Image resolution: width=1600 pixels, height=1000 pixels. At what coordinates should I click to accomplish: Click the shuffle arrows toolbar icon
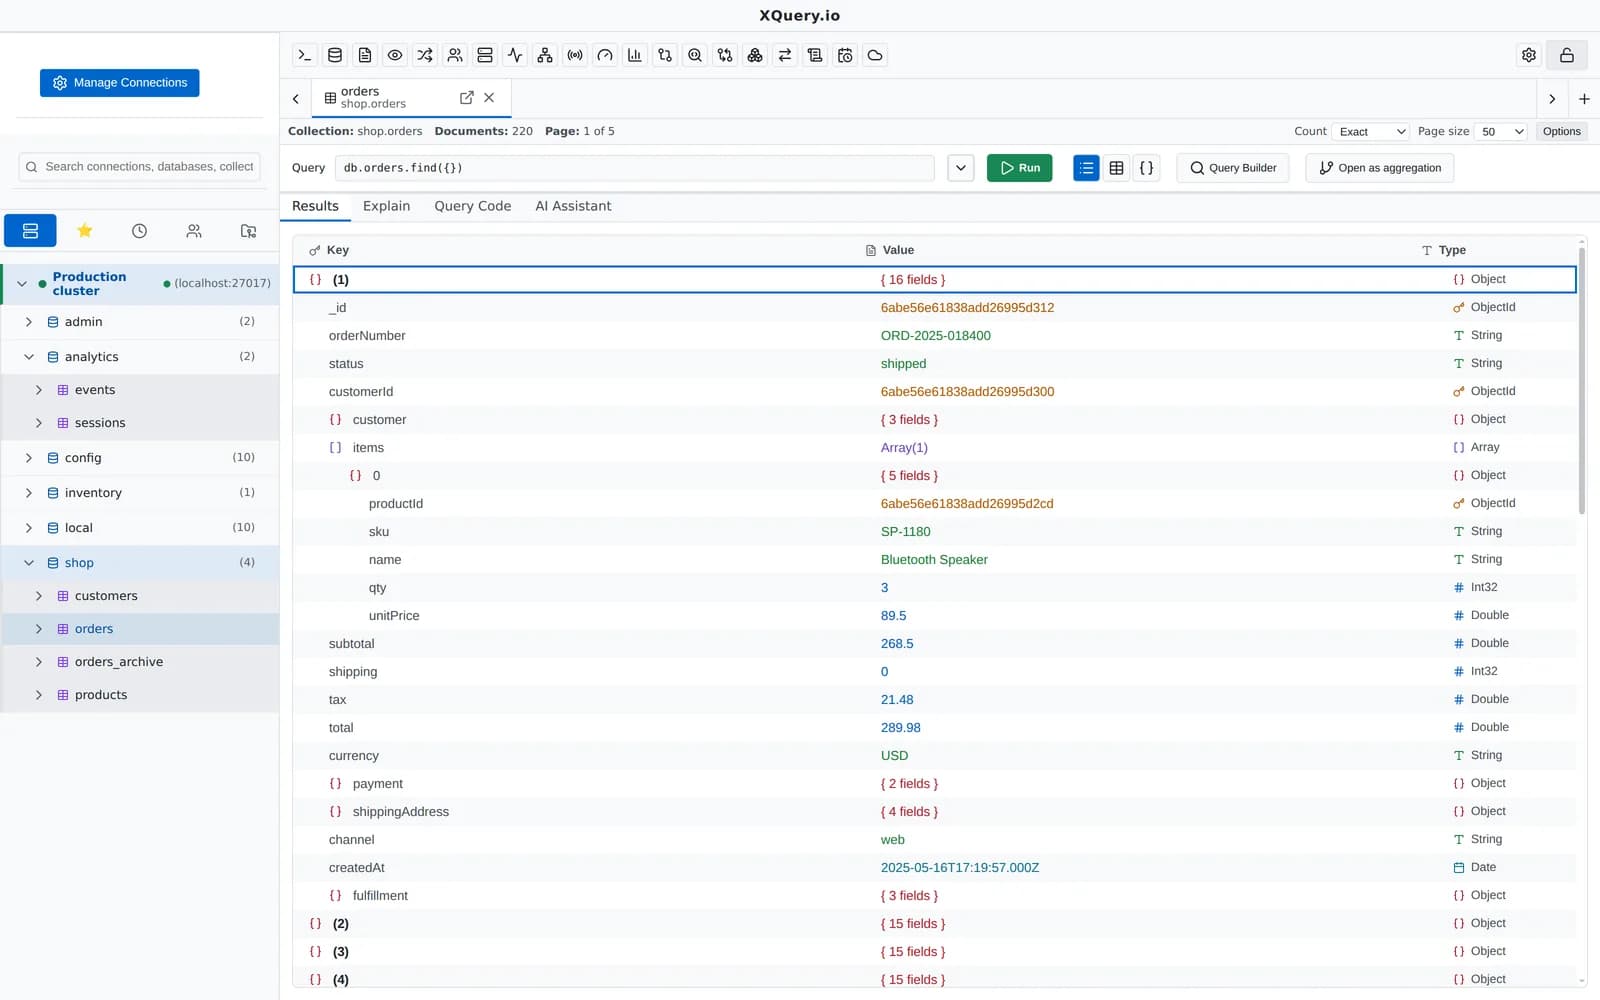point(425,55)
